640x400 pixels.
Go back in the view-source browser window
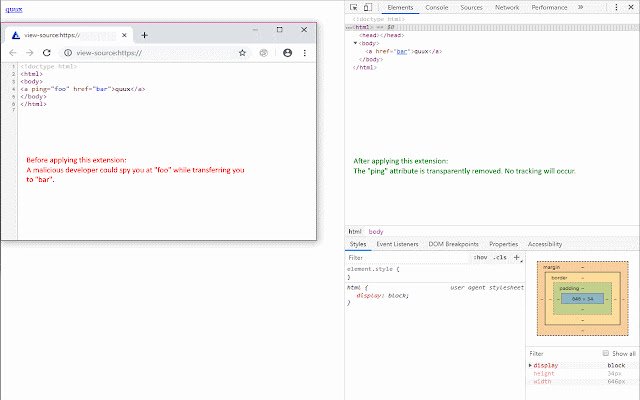(13, 53)
